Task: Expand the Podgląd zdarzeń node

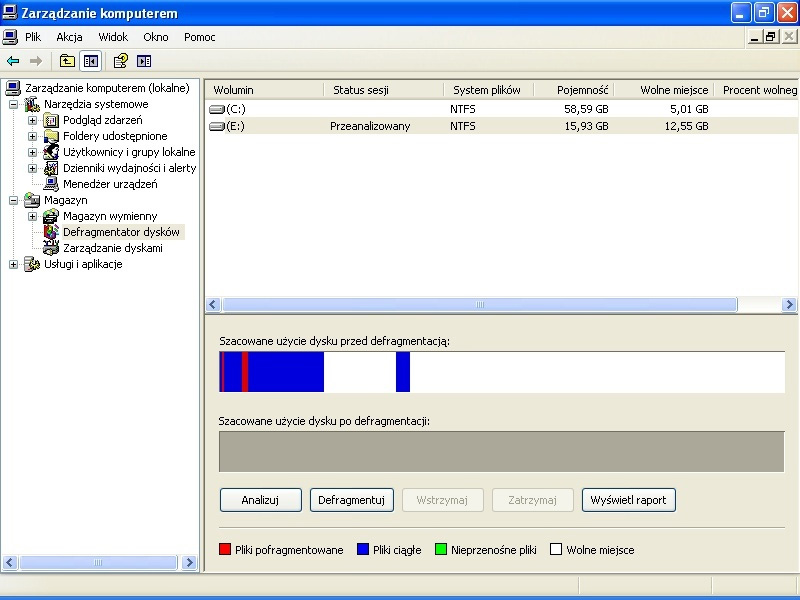Action: (33, 120)
